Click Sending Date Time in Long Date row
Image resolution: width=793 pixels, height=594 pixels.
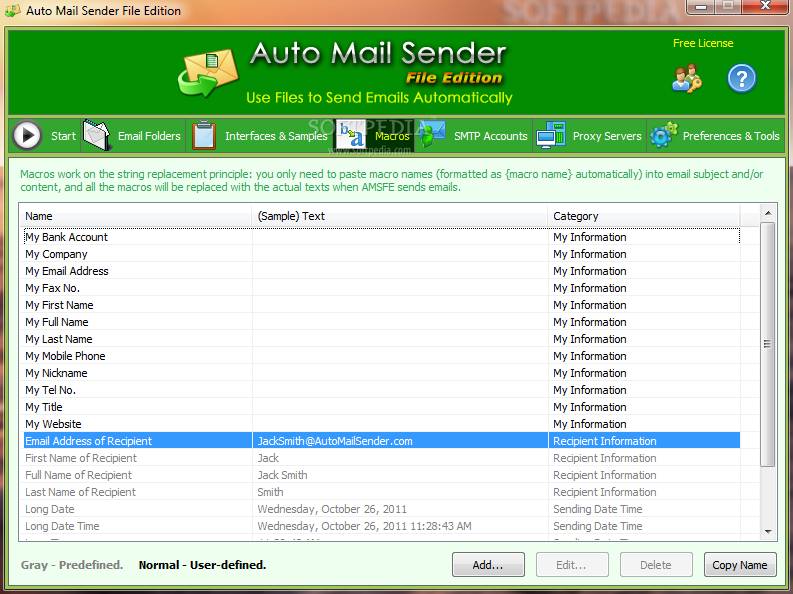coord(597,509)
